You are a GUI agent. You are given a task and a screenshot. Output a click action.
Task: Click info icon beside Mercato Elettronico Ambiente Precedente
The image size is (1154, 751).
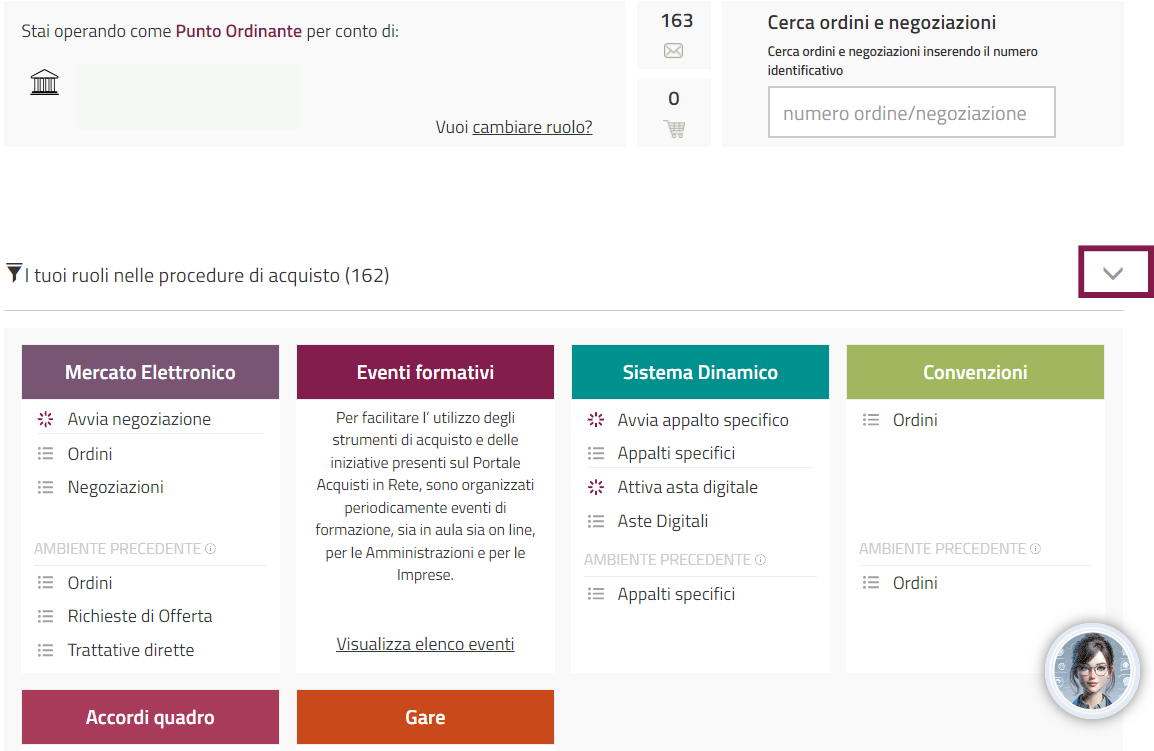tap(211, 549)
